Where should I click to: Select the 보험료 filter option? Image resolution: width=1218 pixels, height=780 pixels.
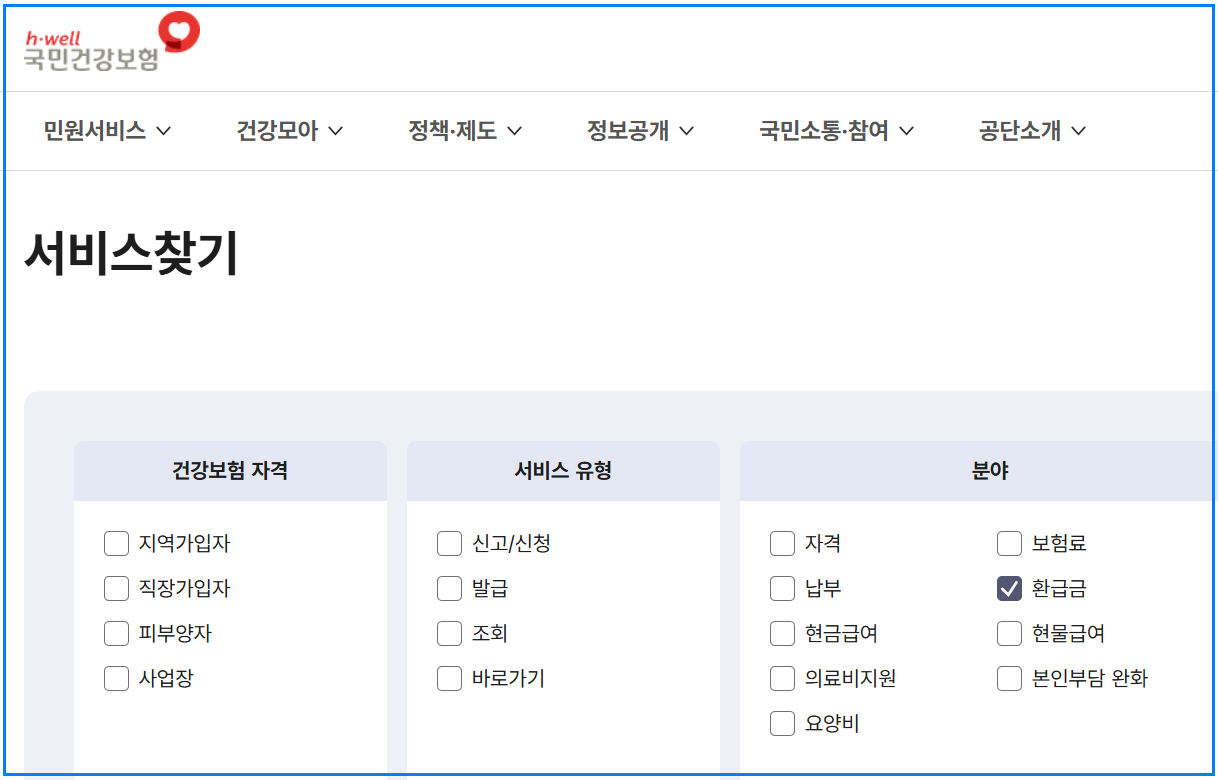(1010, 543)
